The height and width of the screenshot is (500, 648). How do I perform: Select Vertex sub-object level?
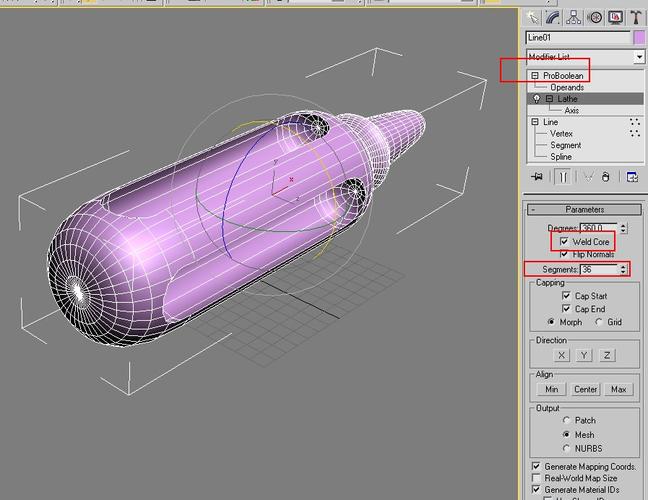pos(561,133)
